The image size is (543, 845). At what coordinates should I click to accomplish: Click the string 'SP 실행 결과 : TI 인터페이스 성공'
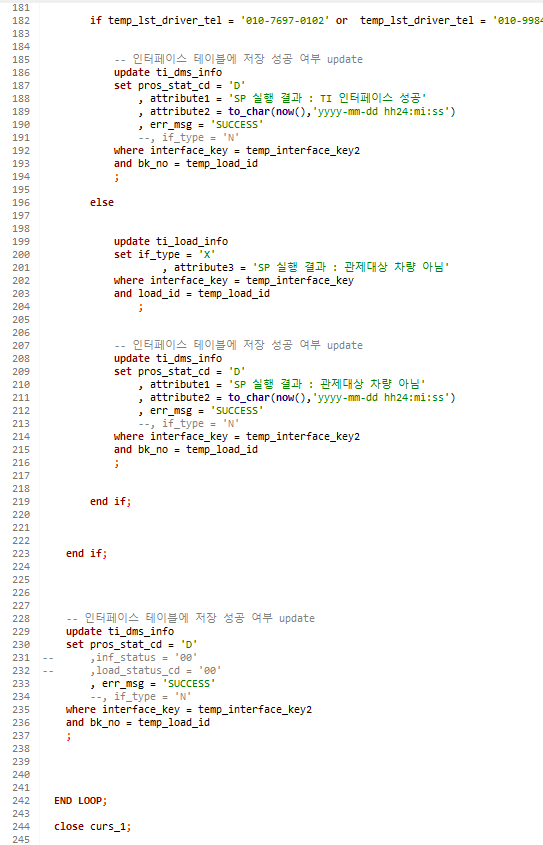327,98
